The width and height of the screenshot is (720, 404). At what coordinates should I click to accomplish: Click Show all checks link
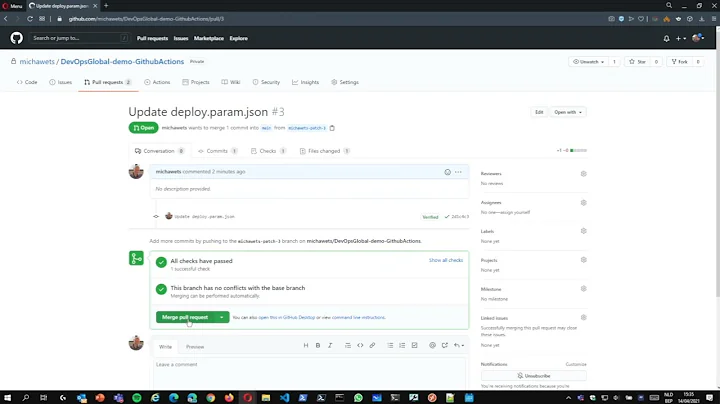pos(446,260)
